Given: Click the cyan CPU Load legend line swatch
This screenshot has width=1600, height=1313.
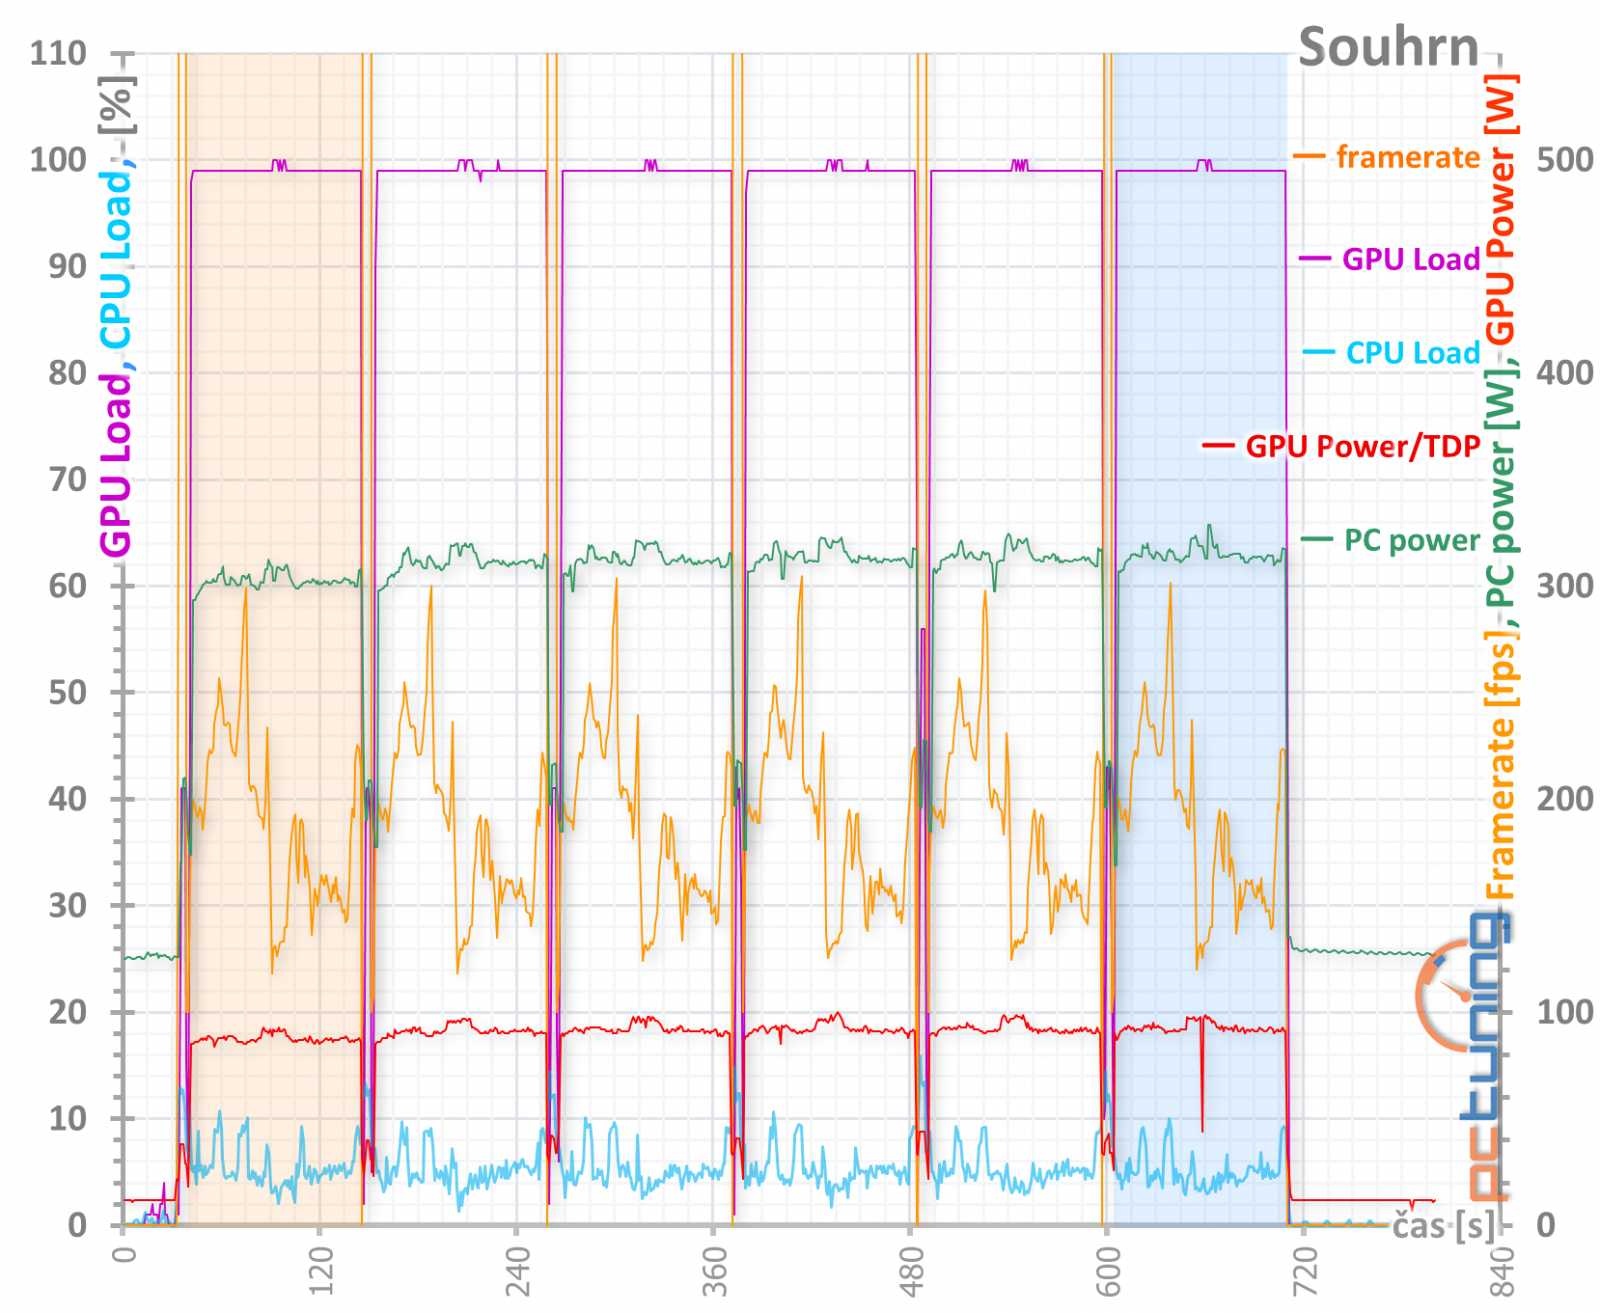Looking at the screenshot, I should click(x=1318, y=352).
